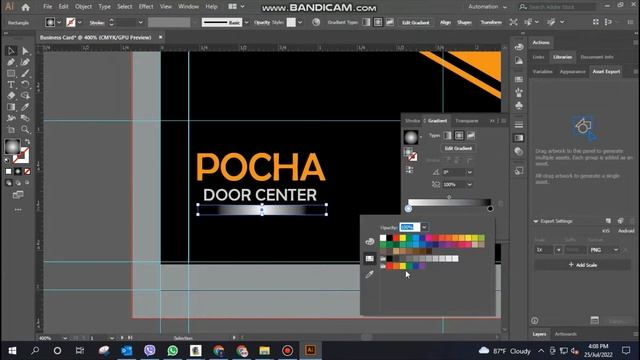The height and width of the screenshot is (360, 640).
Task: Set None fill mode under the toolbox swatches
Action: point(27,171)
